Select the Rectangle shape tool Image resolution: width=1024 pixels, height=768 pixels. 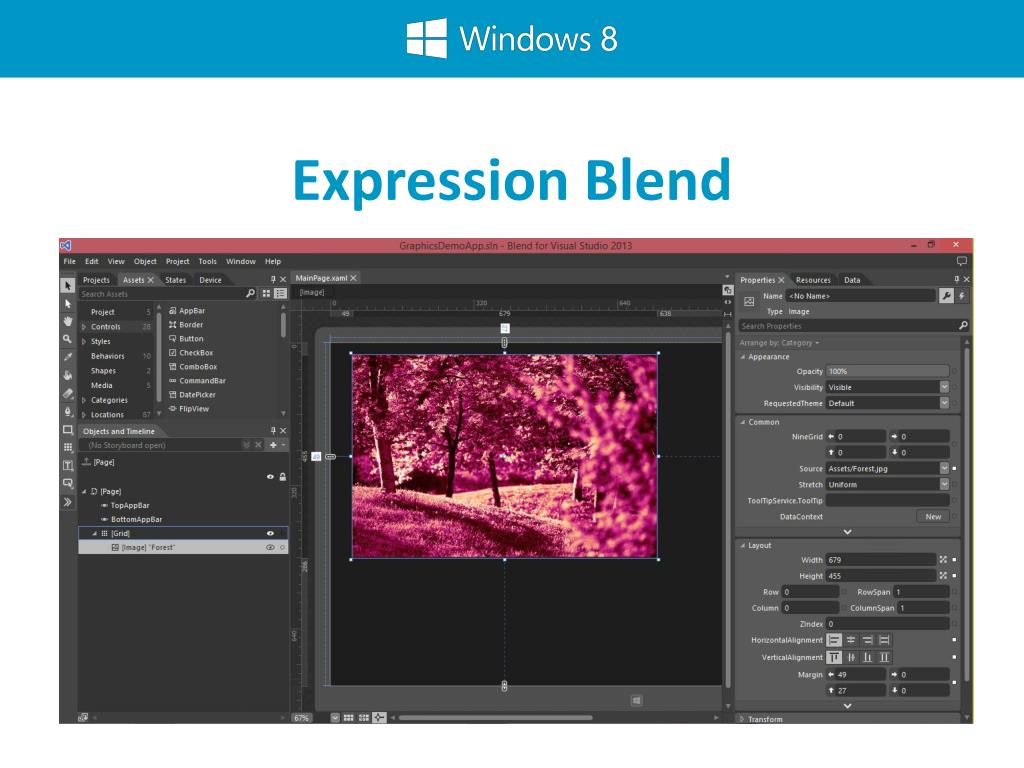pos(68,430)
